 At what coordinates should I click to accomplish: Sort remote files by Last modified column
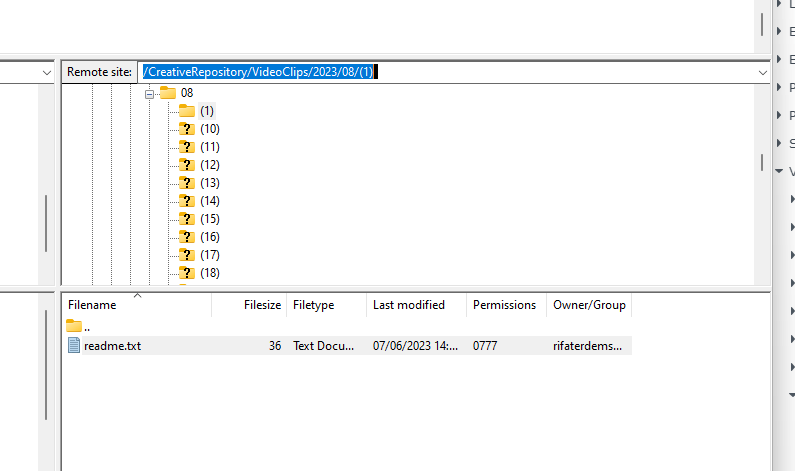pyautogui.click(x=416, y=305)
